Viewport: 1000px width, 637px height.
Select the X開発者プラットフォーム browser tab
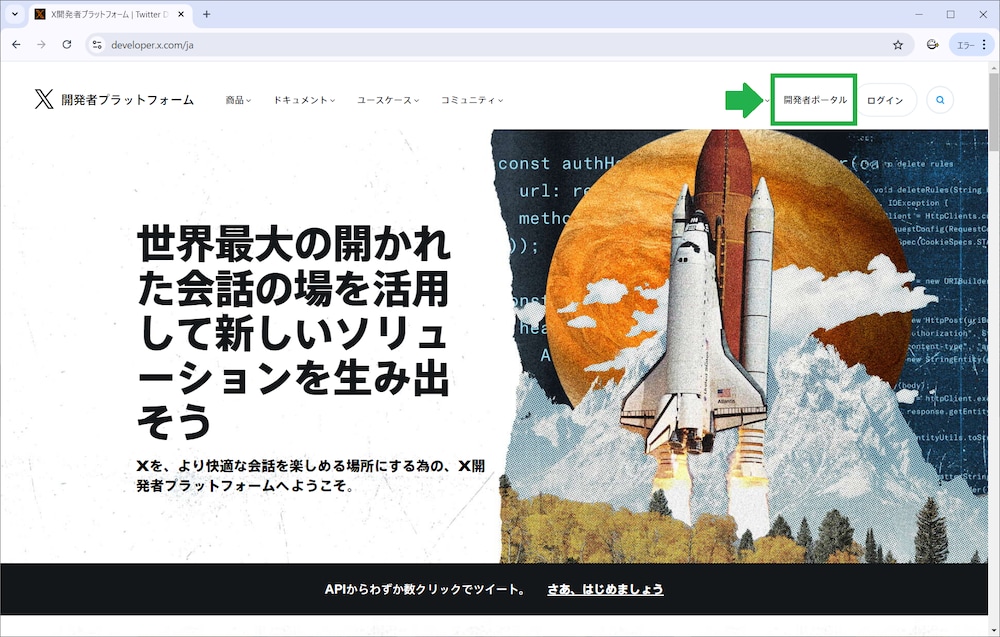pos(110,14)
